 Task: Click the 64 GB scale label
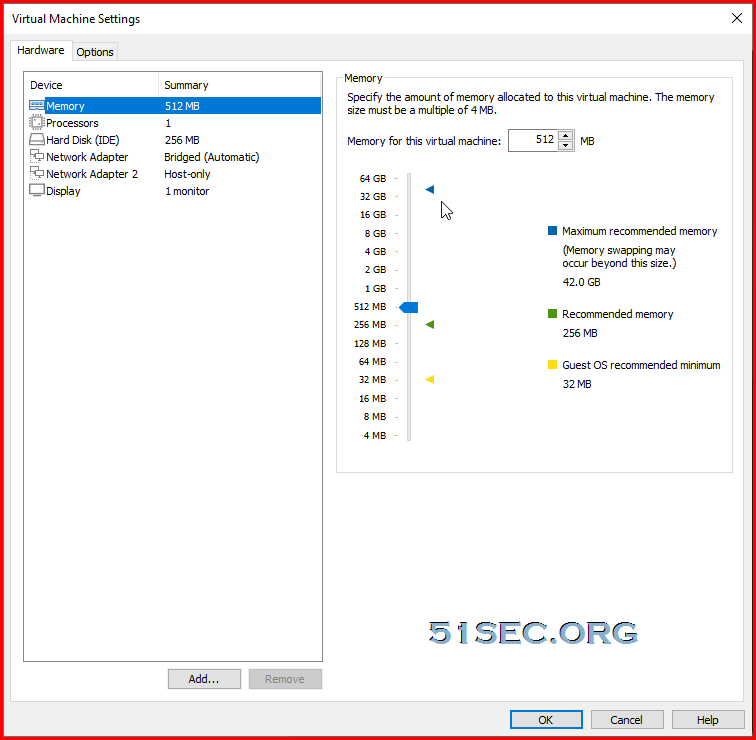pyautogui.click(x=373, y=178)
